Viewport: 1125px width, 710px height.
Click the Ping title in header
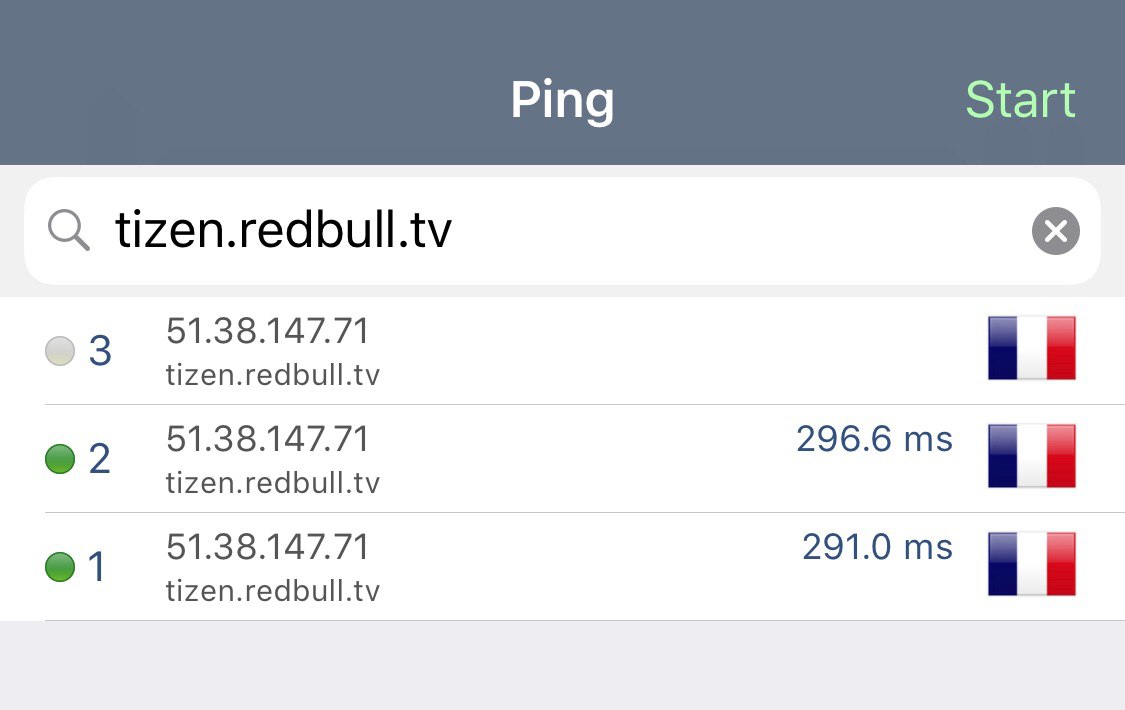pos(562,100)
